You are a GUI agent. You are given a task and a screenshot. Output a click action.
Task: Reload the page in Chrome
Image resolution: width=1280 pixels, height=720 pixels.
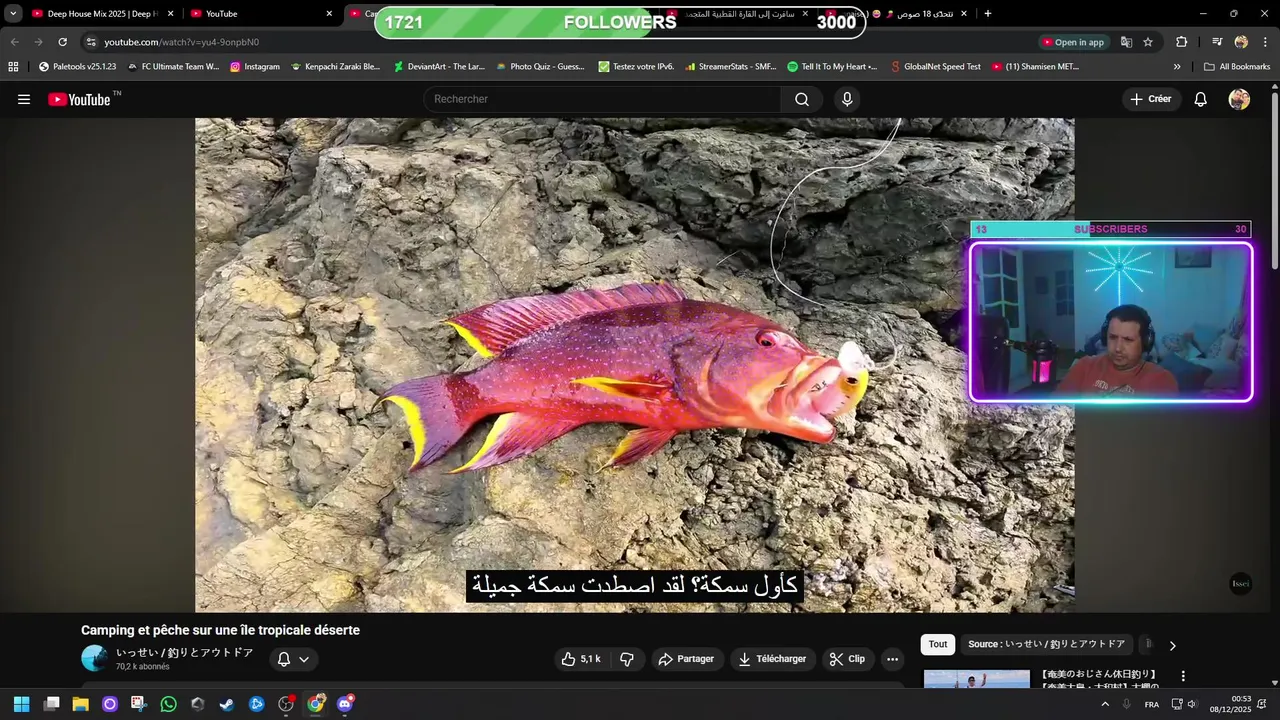pyautogui.click(x=62, y=42)
